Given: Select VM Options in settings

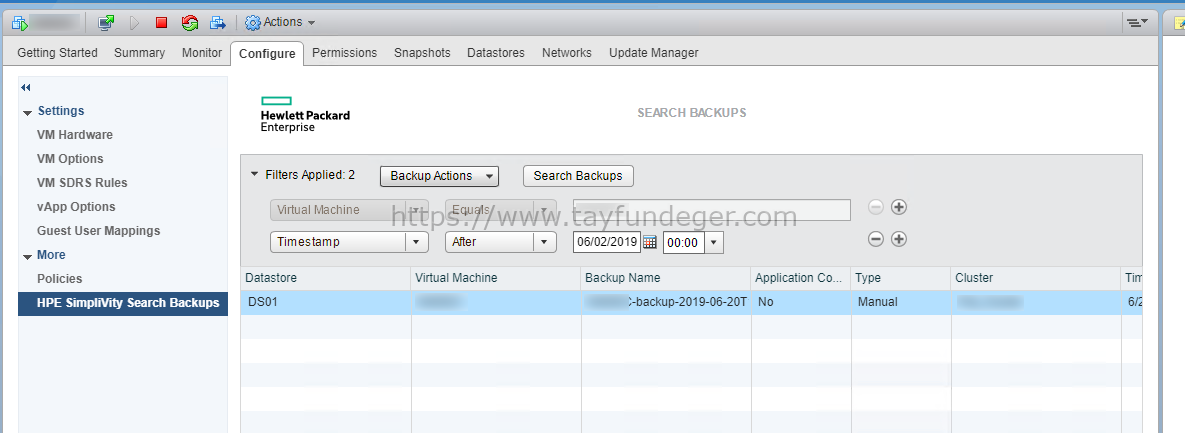Looking at the screenshot, I should pyautogui.click(x=70, y=159).
